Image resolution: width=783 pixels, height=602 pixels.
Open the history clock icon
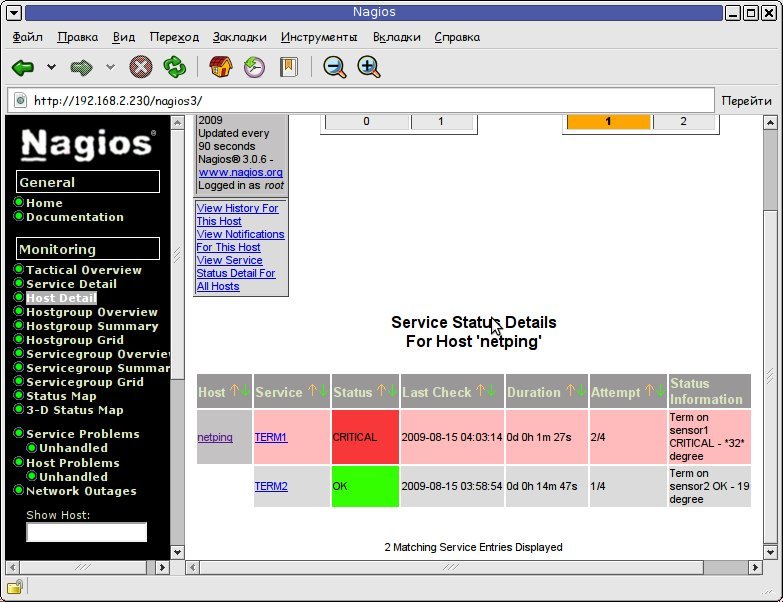tap(255, 67)
